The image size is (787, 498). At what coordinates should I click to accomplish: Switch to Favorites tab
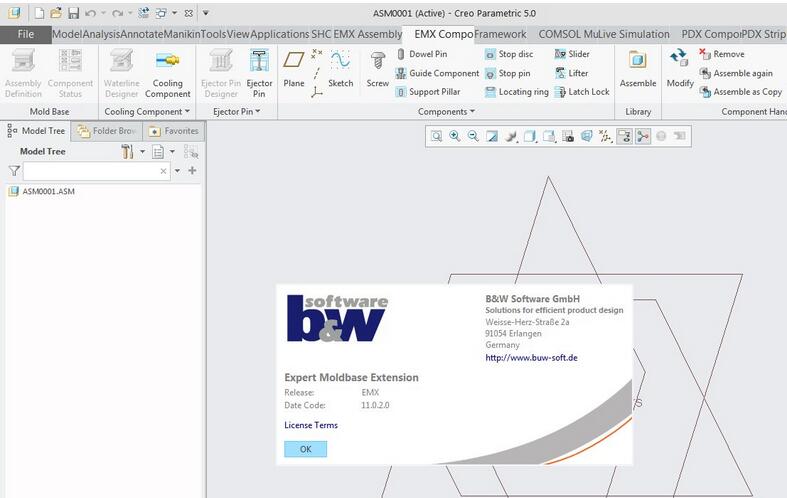(174, 131)
